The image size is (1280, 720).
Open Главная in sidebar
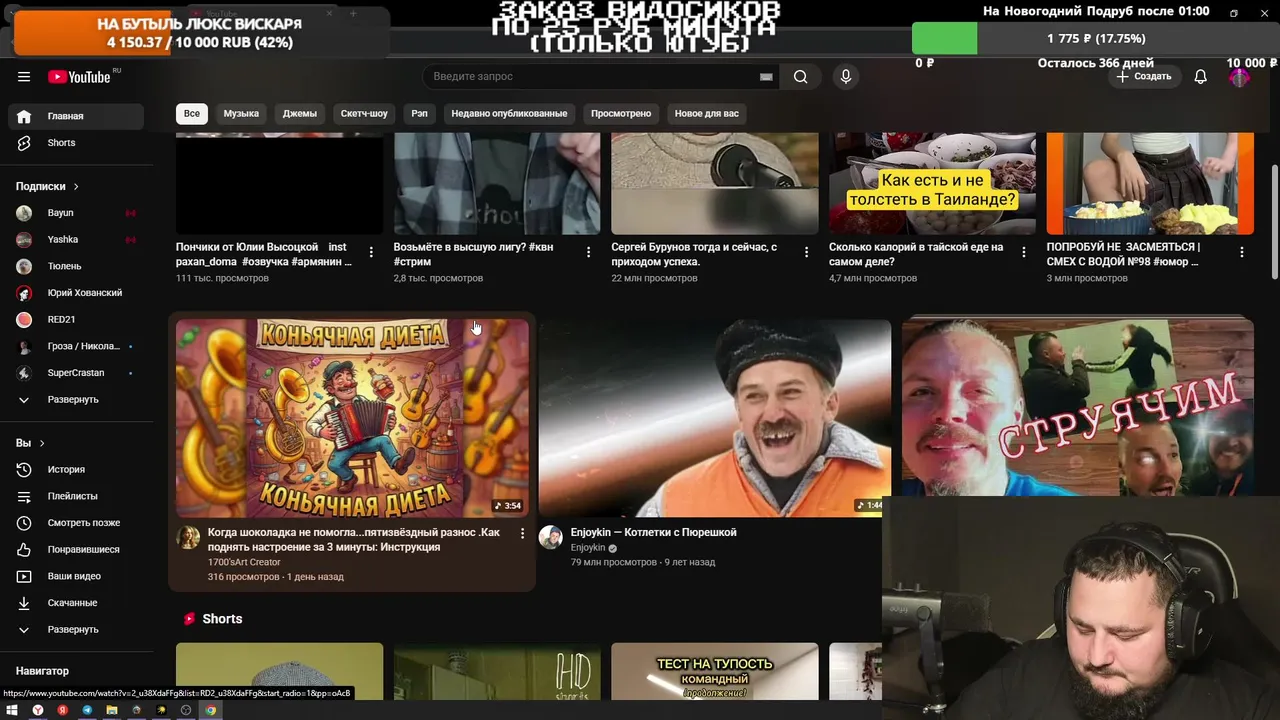tap(76, 116)
